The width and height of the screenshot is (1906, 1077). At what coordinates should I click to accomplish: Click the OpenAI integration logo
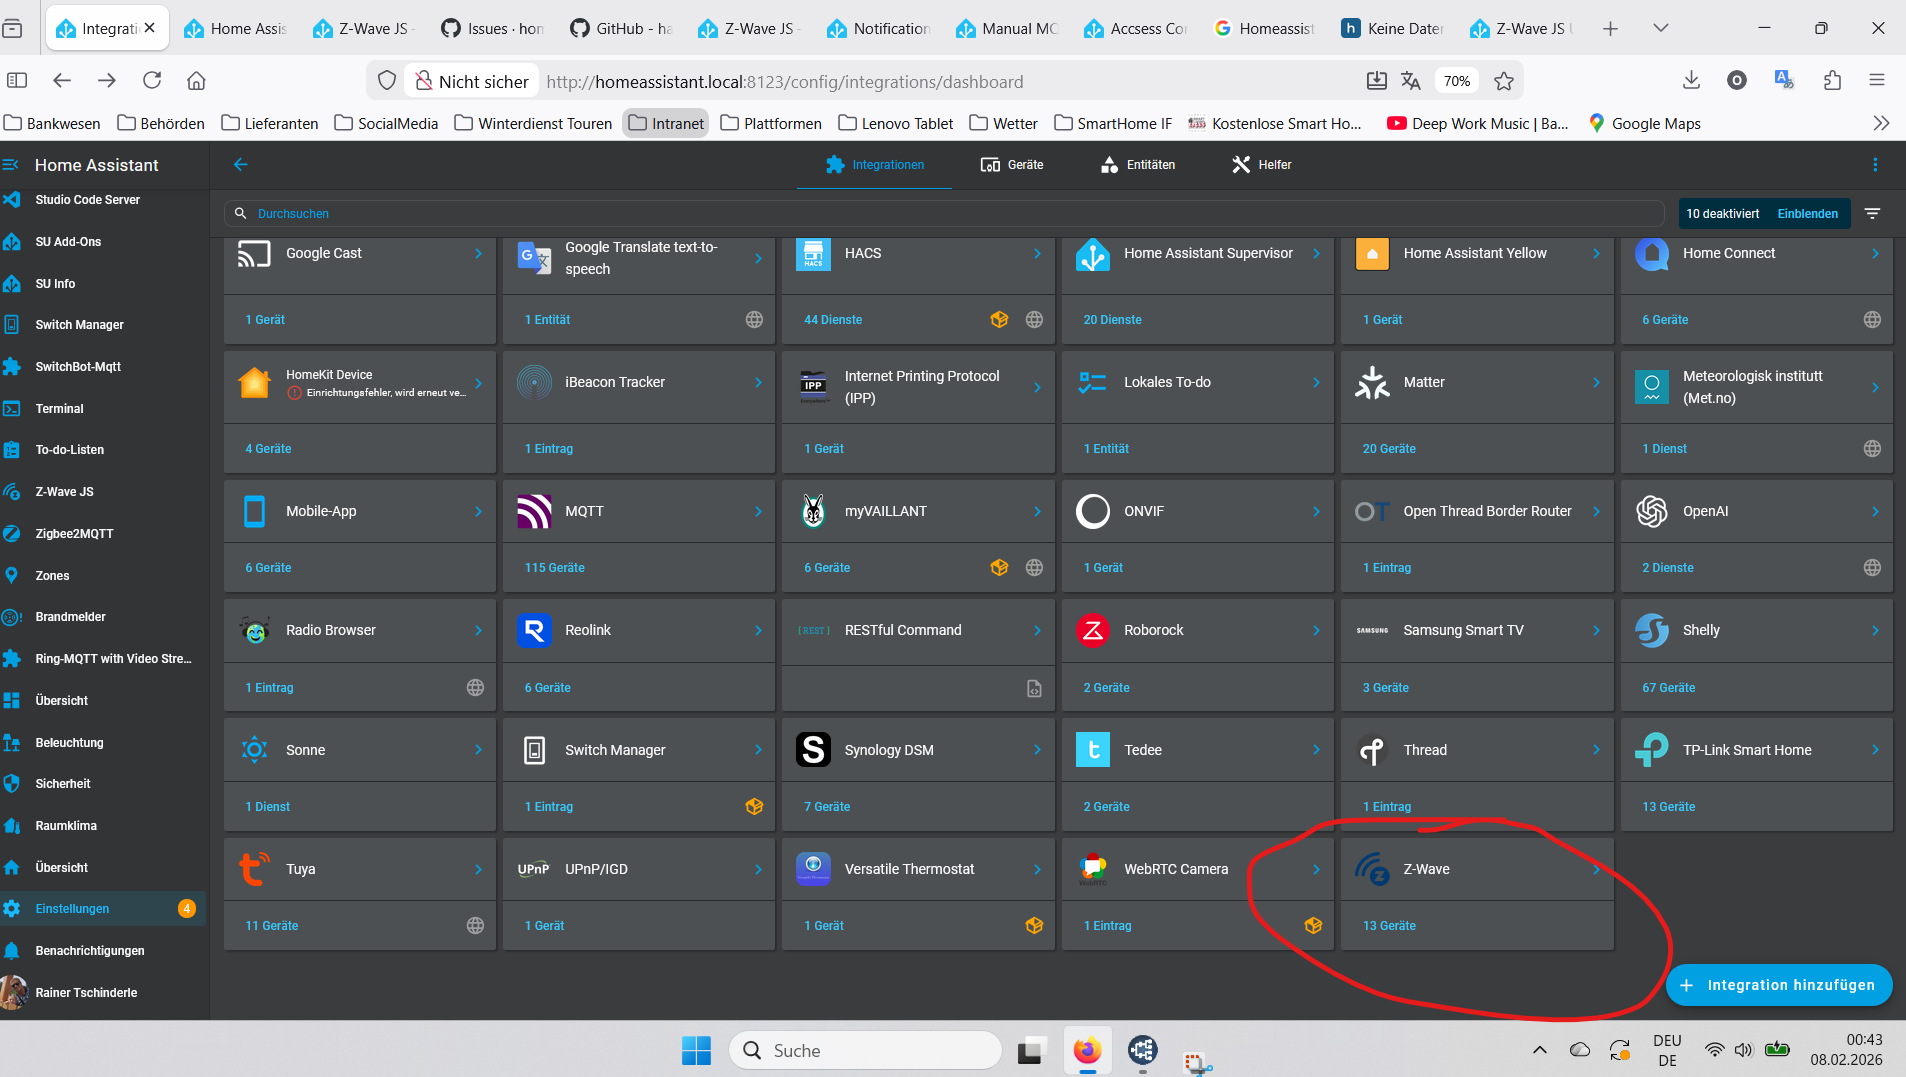click(x=1652, y=511)
